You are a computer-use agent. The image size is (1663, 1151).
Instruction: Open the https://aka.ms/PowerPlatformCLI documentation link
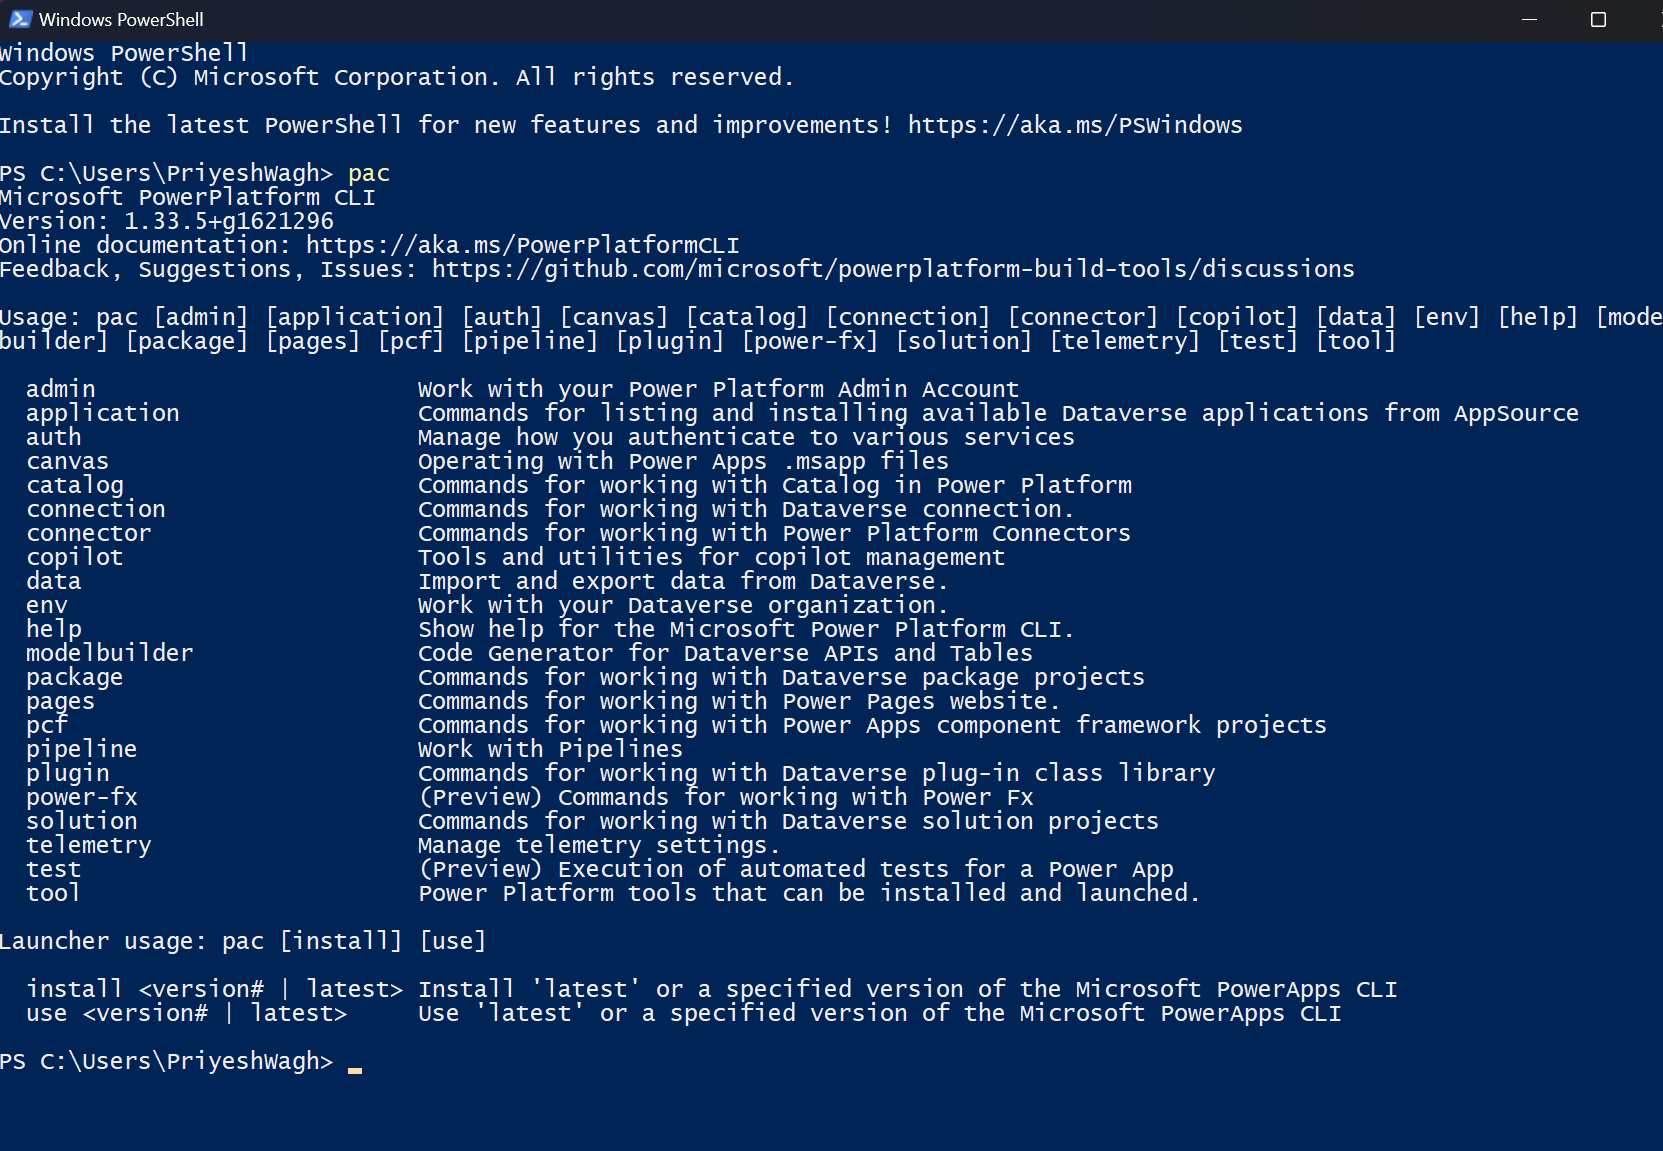[522, 246]
